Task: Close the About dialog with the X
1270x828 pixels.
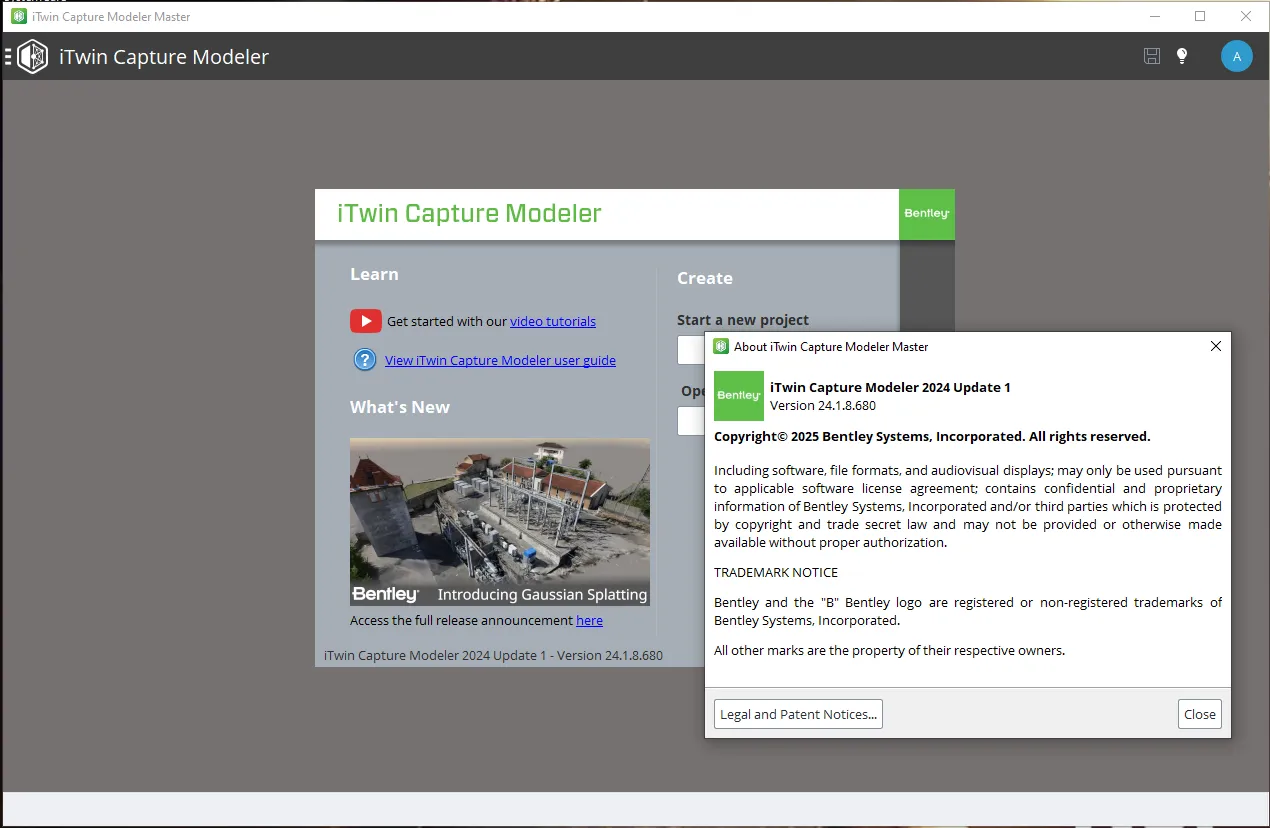Action: (x=1216, y=346)
